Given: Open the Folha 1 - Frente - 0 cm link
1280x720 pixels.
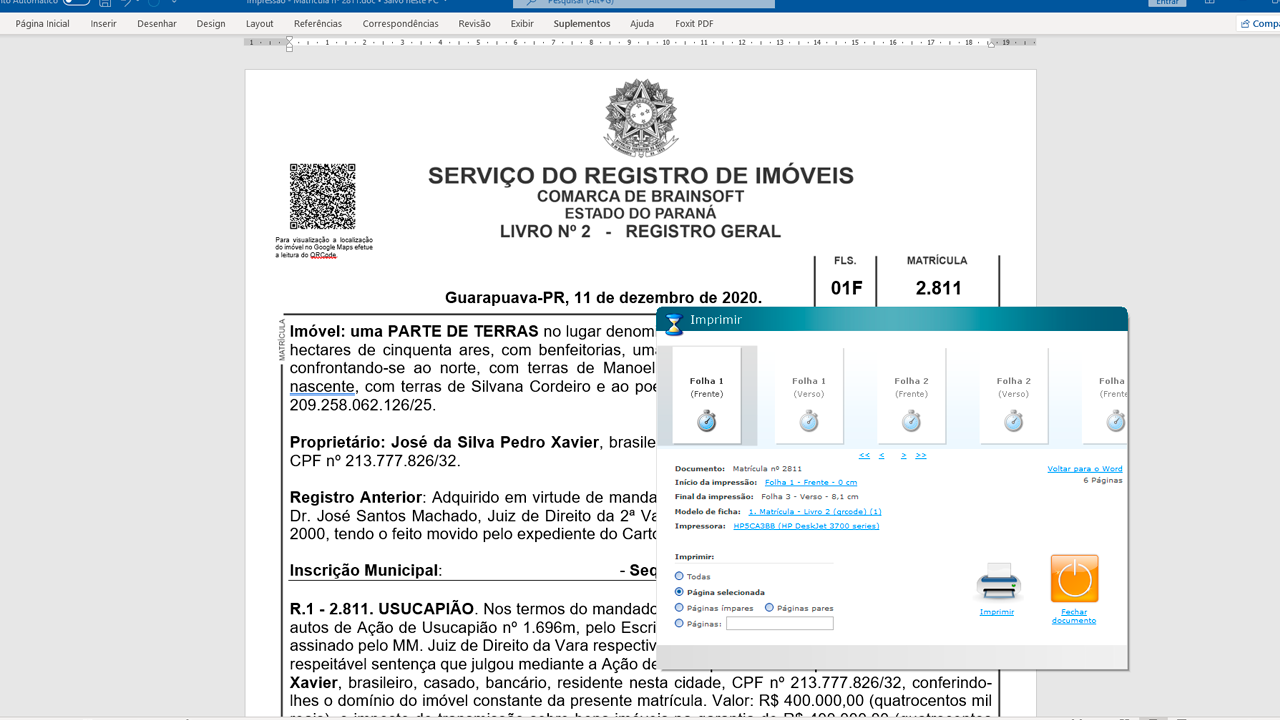Looking at the screenshot, I should coord(810,482).
